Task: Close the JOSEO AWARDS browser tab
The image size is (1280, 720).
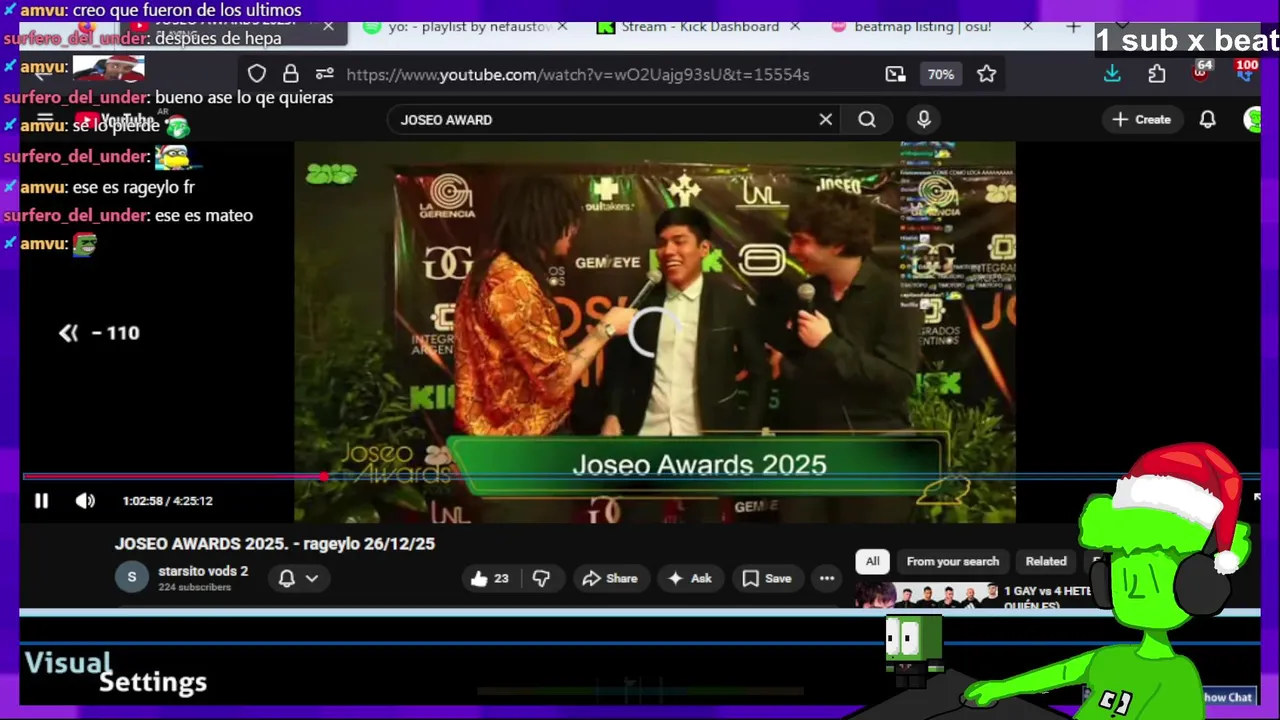Action: (x=328, y=26)
